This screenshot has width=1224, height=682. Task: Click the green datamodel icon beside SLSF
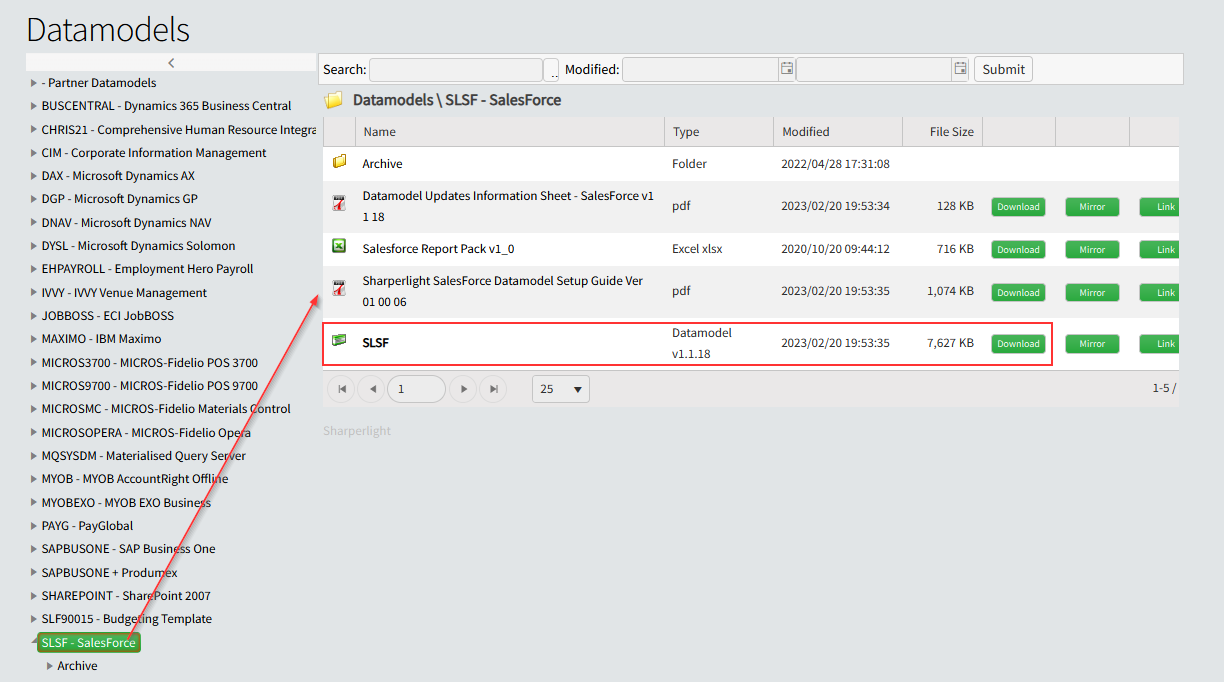(x=339, y=341)
